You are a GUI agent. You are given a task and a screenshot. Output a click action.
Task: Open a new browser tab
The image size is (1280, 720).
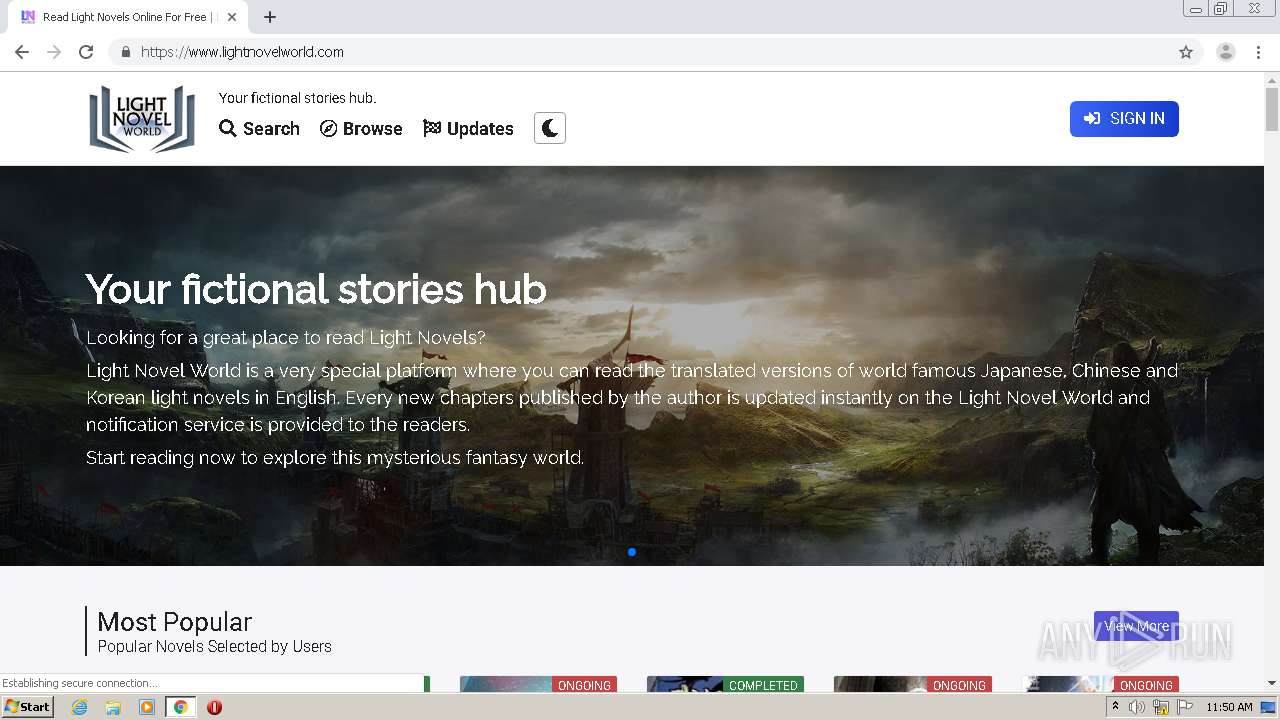pyautogui.click(x=270, y=17)
